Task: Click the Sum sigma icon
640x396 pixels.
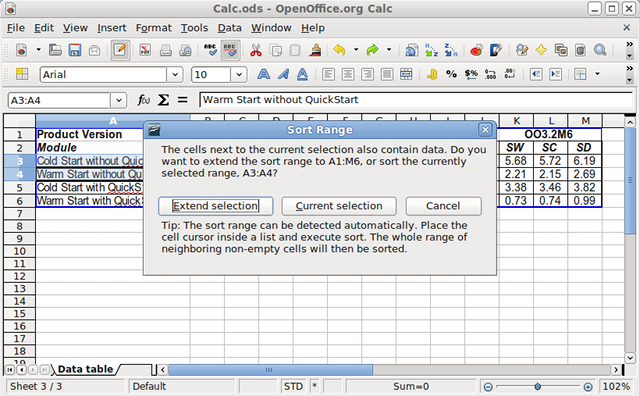Action: coord(163,100)
